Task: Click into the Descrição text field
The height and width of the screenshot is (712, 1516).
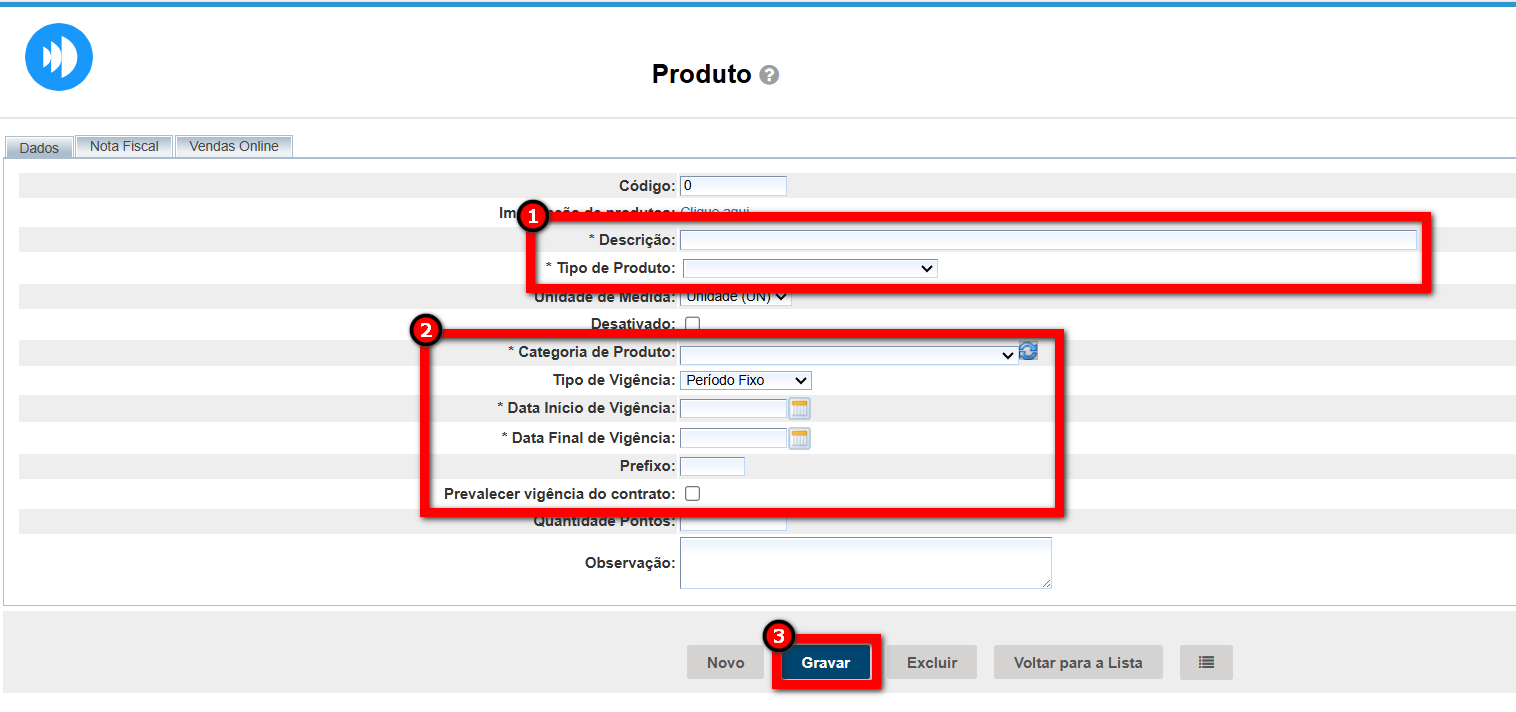Action: point(1047,240)
